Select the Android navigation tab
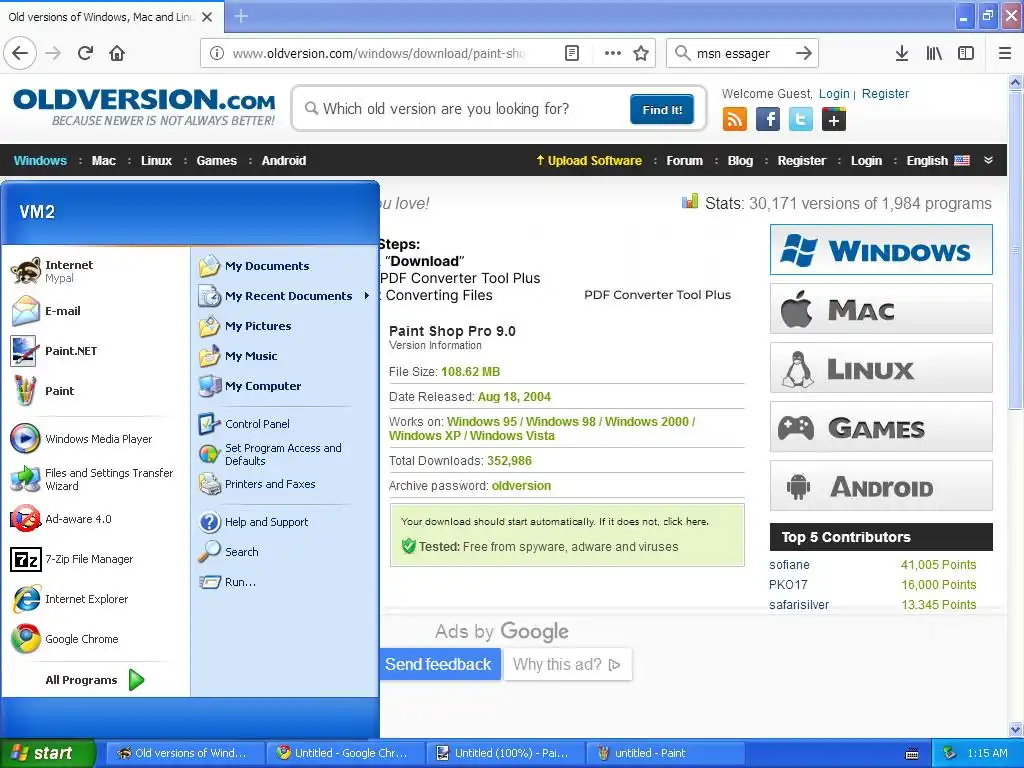The image size is (1024, 768). 283,161
